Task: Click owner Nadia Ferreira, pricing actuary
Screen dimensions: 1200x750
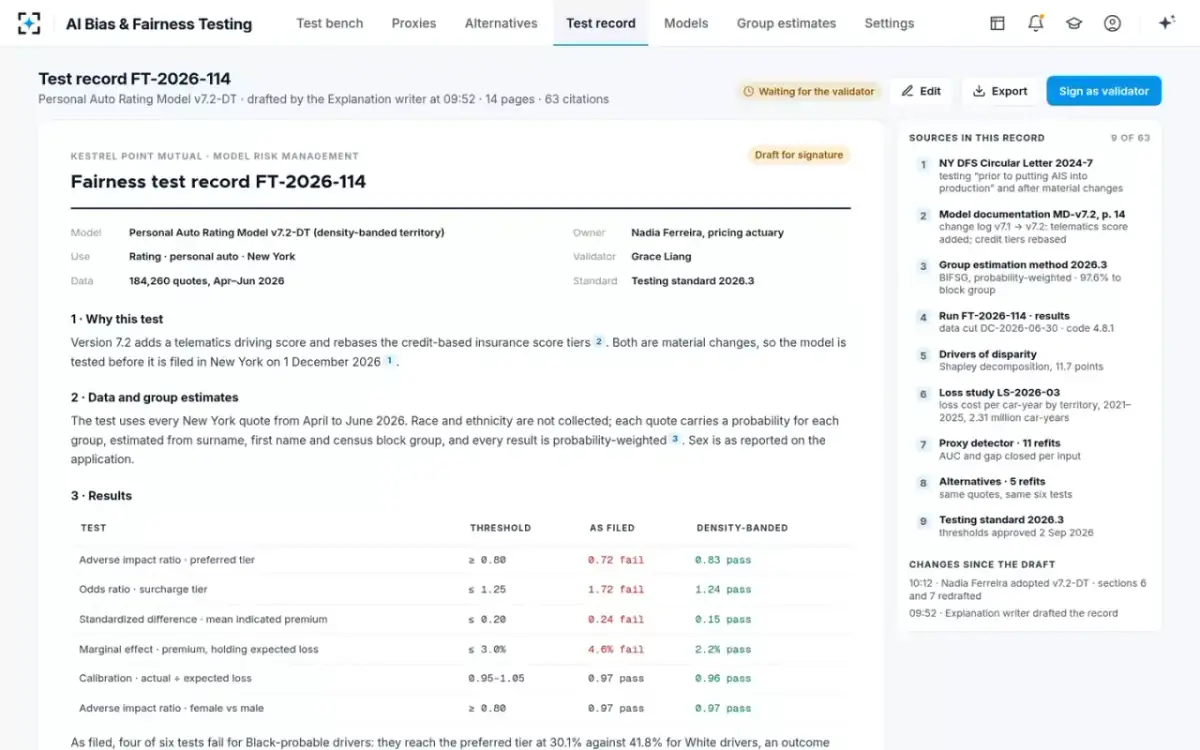Action: point(707,233)
